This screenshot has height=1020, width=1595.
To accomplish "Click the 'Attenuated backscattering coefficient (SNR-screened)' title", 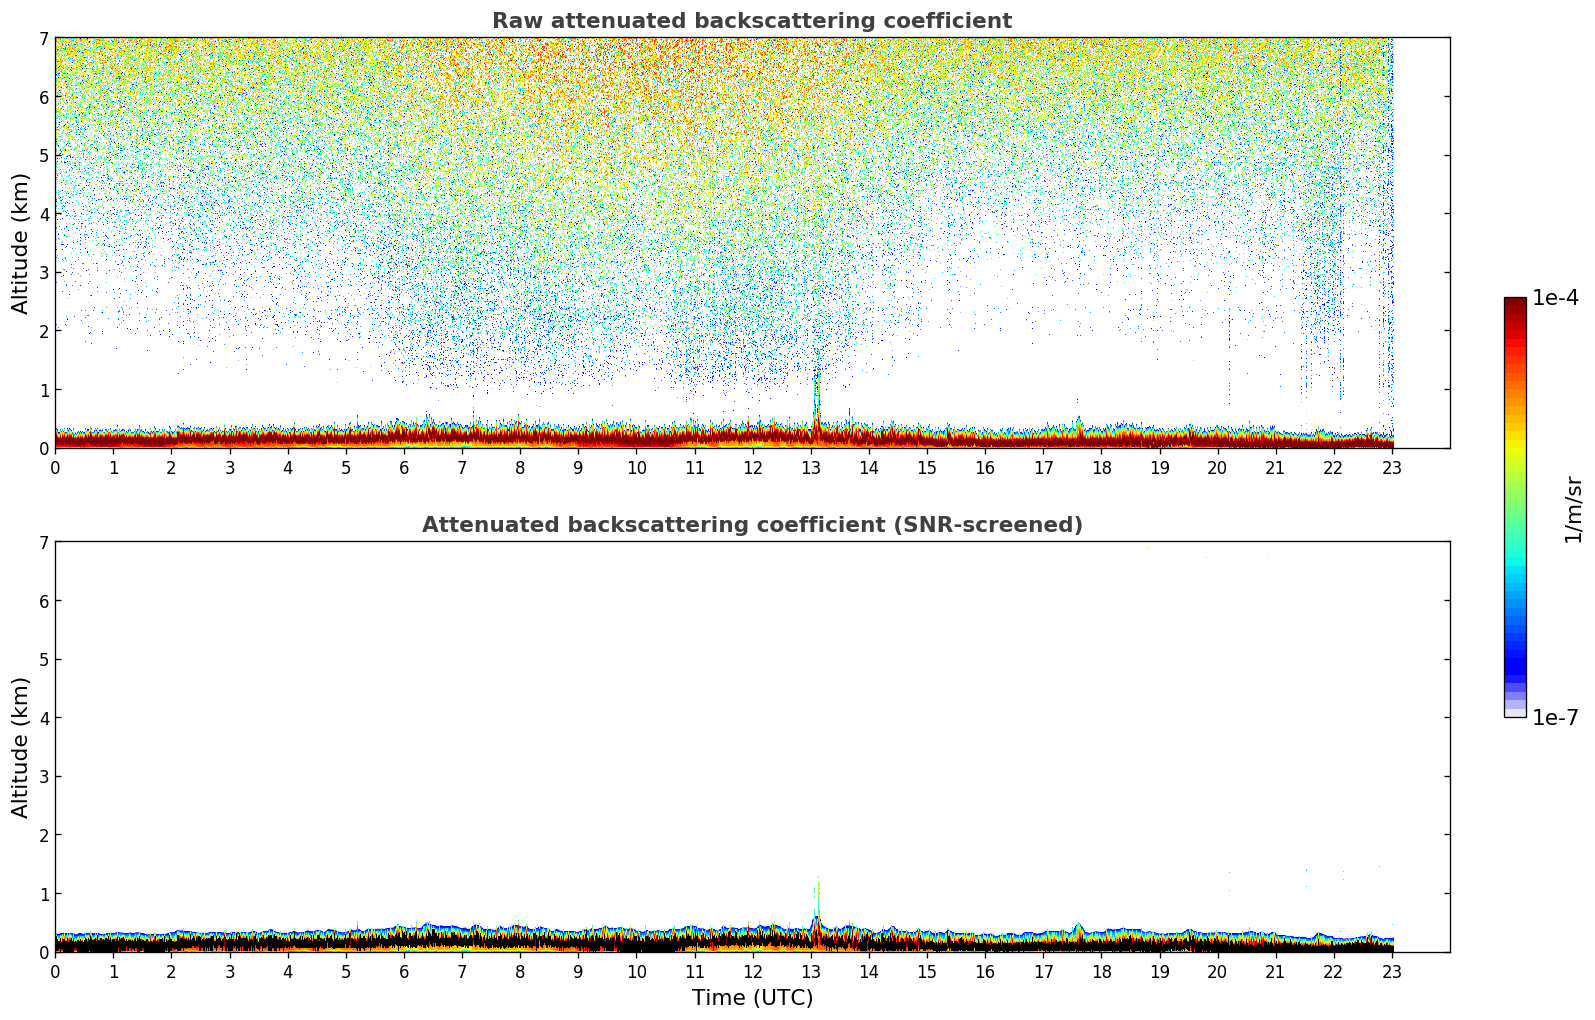I will [752, 525].
